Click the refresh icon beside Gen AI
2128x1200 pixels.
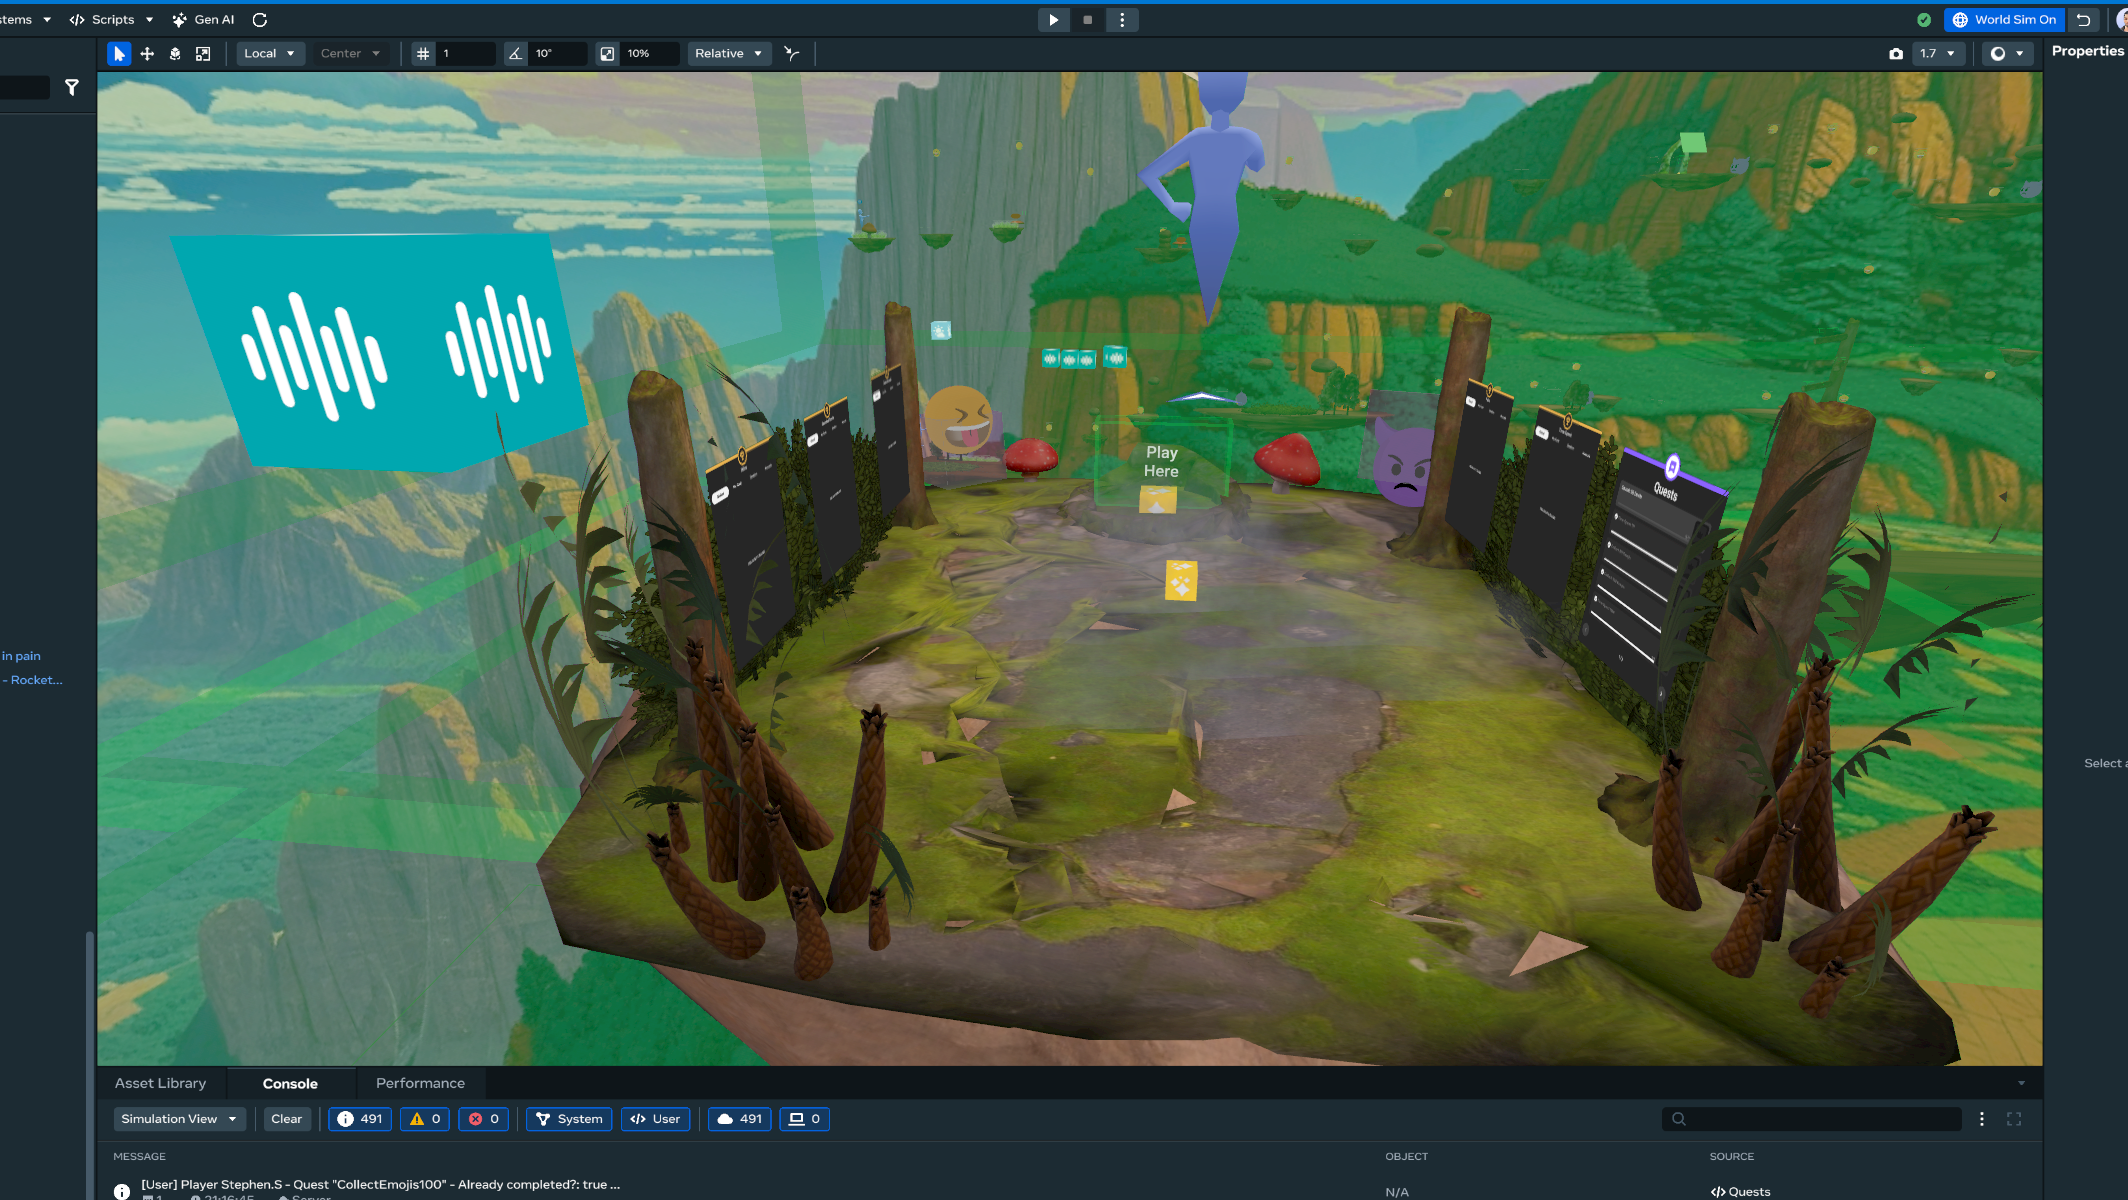tap(260, 20)
